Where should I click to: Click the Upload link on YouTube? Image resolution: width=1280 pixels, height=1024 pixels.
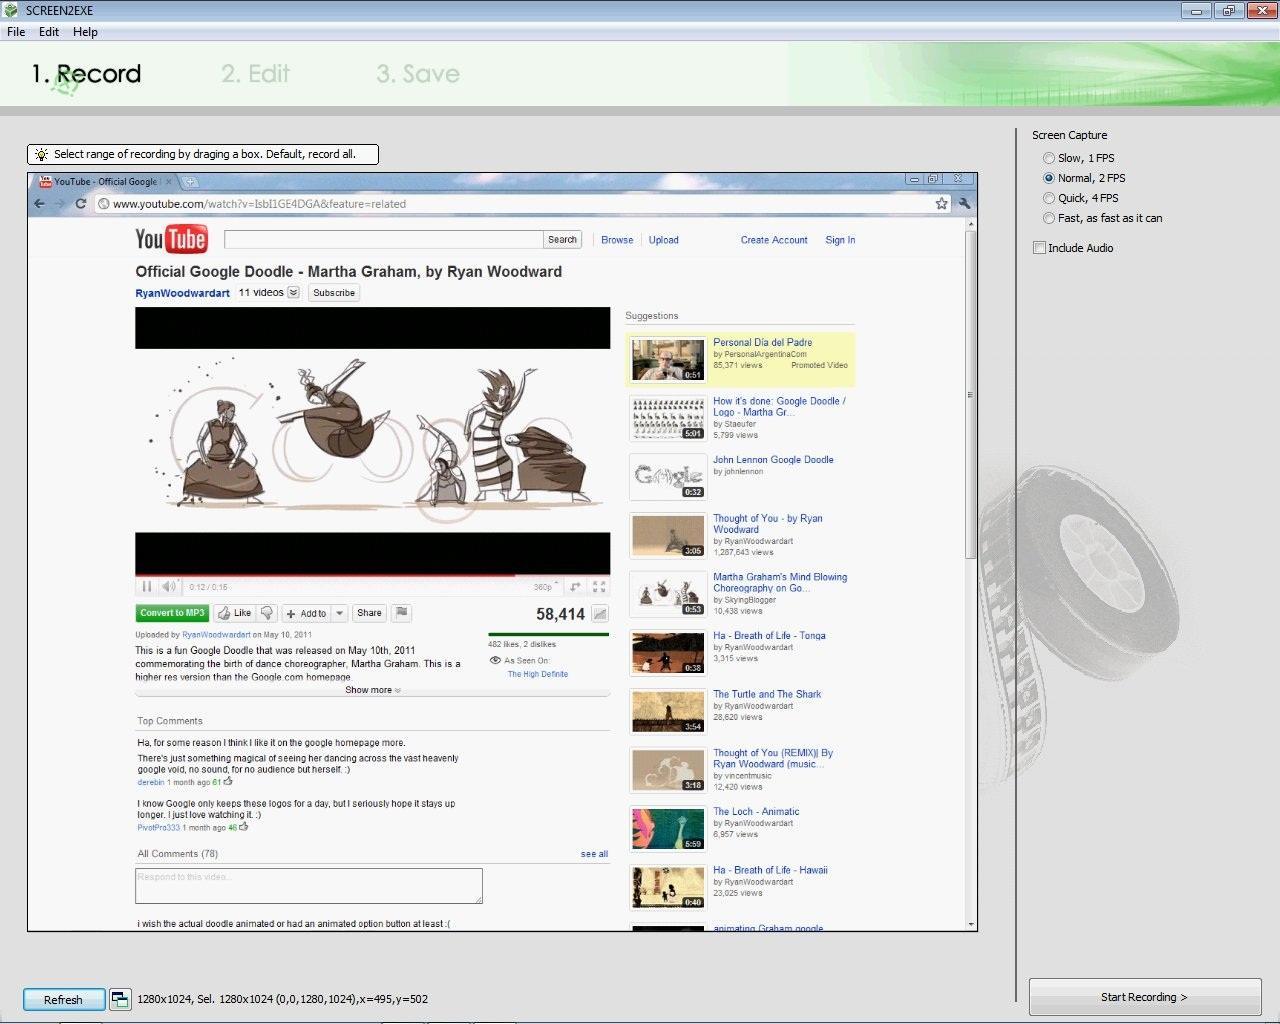(663, 240)
